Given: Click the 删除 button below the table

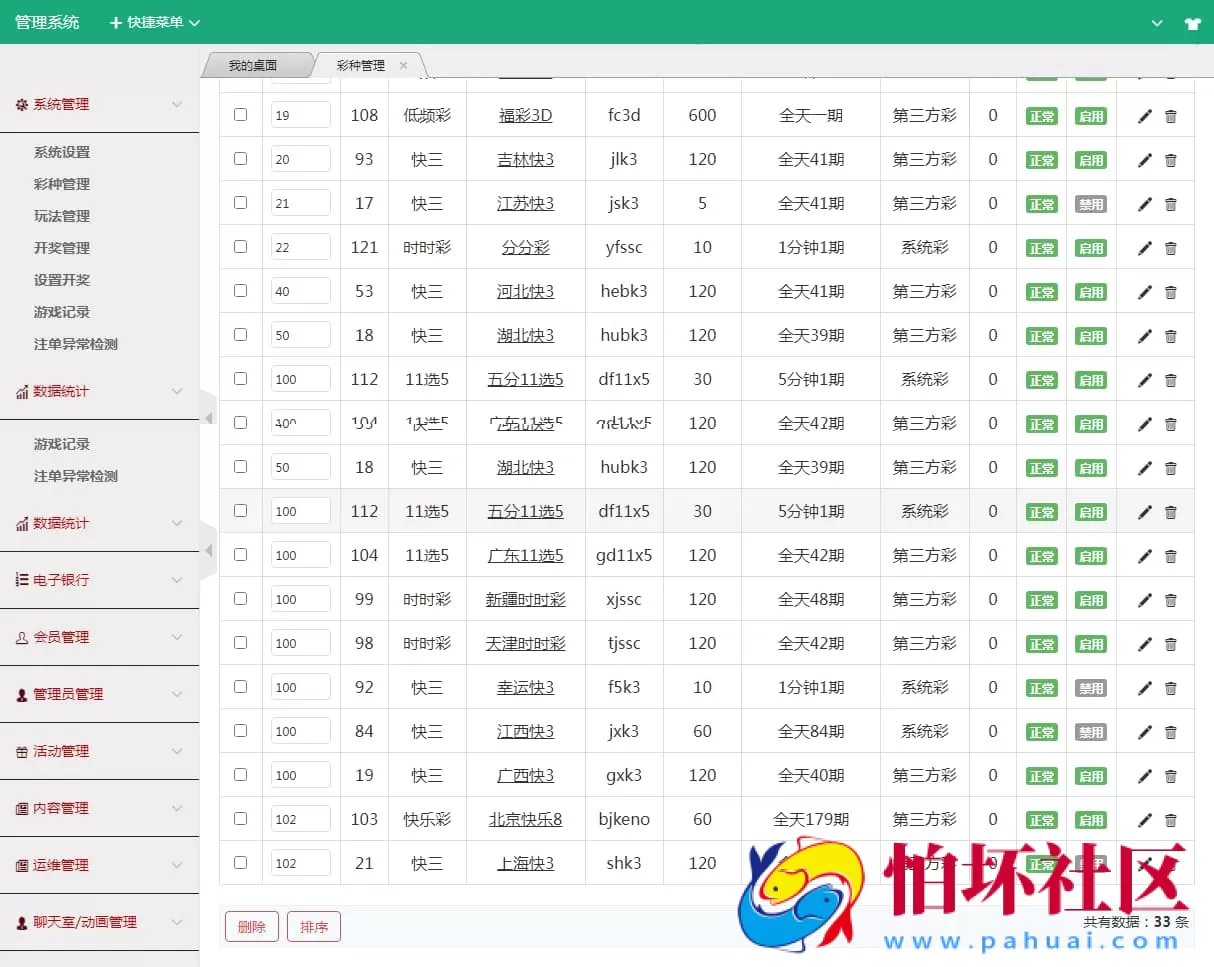Looking at the screenshot, I should pos(251,926).
